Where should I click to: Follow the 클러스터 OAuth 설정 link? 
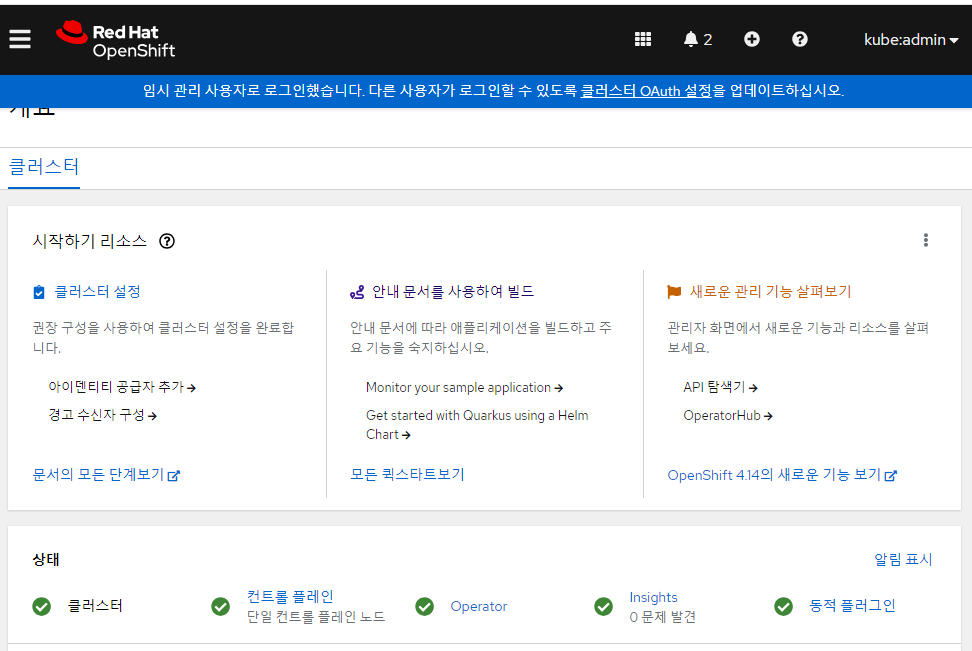pyautogui.click(x=645, y=91)
